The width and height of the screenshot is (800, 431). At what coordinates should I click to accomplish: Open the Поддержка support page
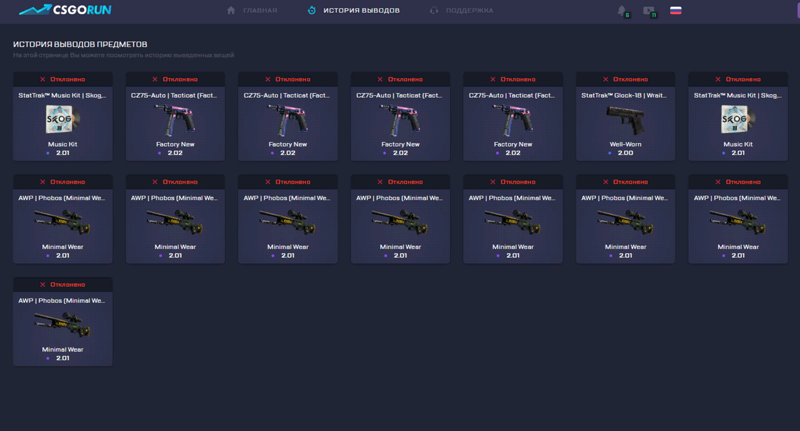pyautogui.click(x=469, y=11)
